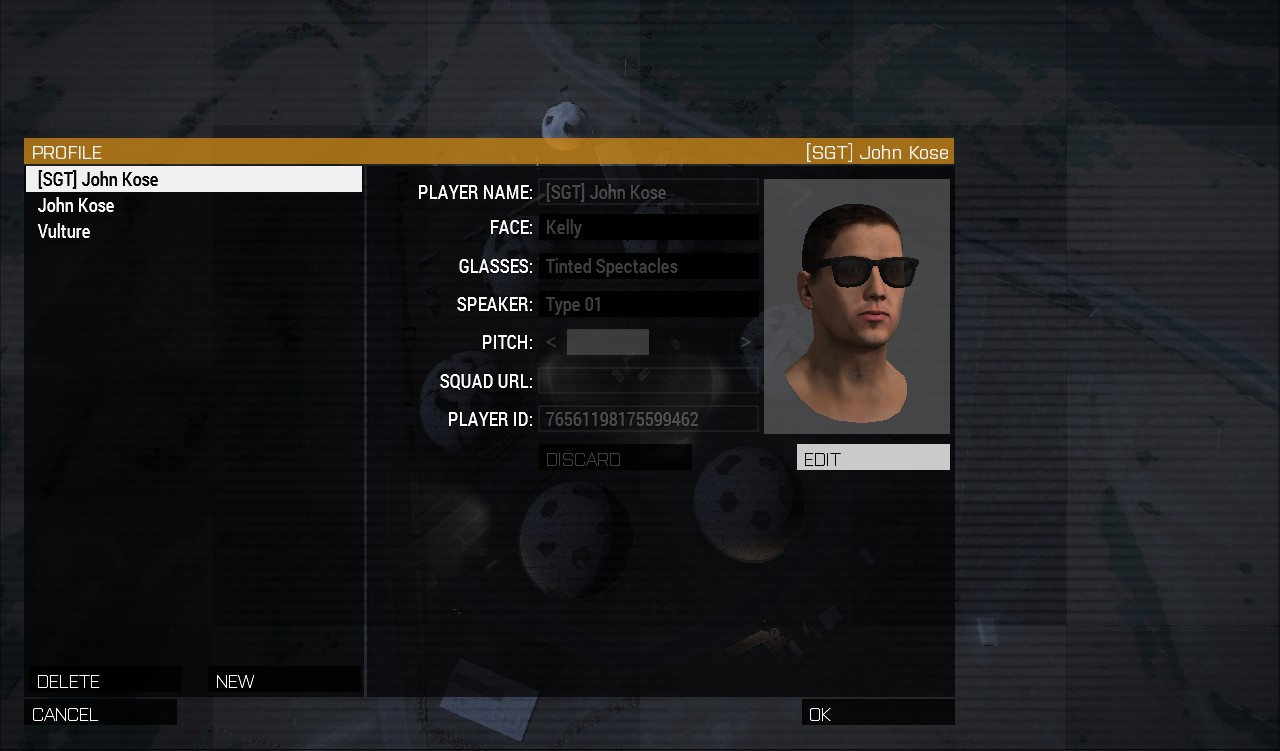The height and width of the screenshot is (751, 1280).
Task: Click the Edit button under the portrait
Action: [873, 458]
